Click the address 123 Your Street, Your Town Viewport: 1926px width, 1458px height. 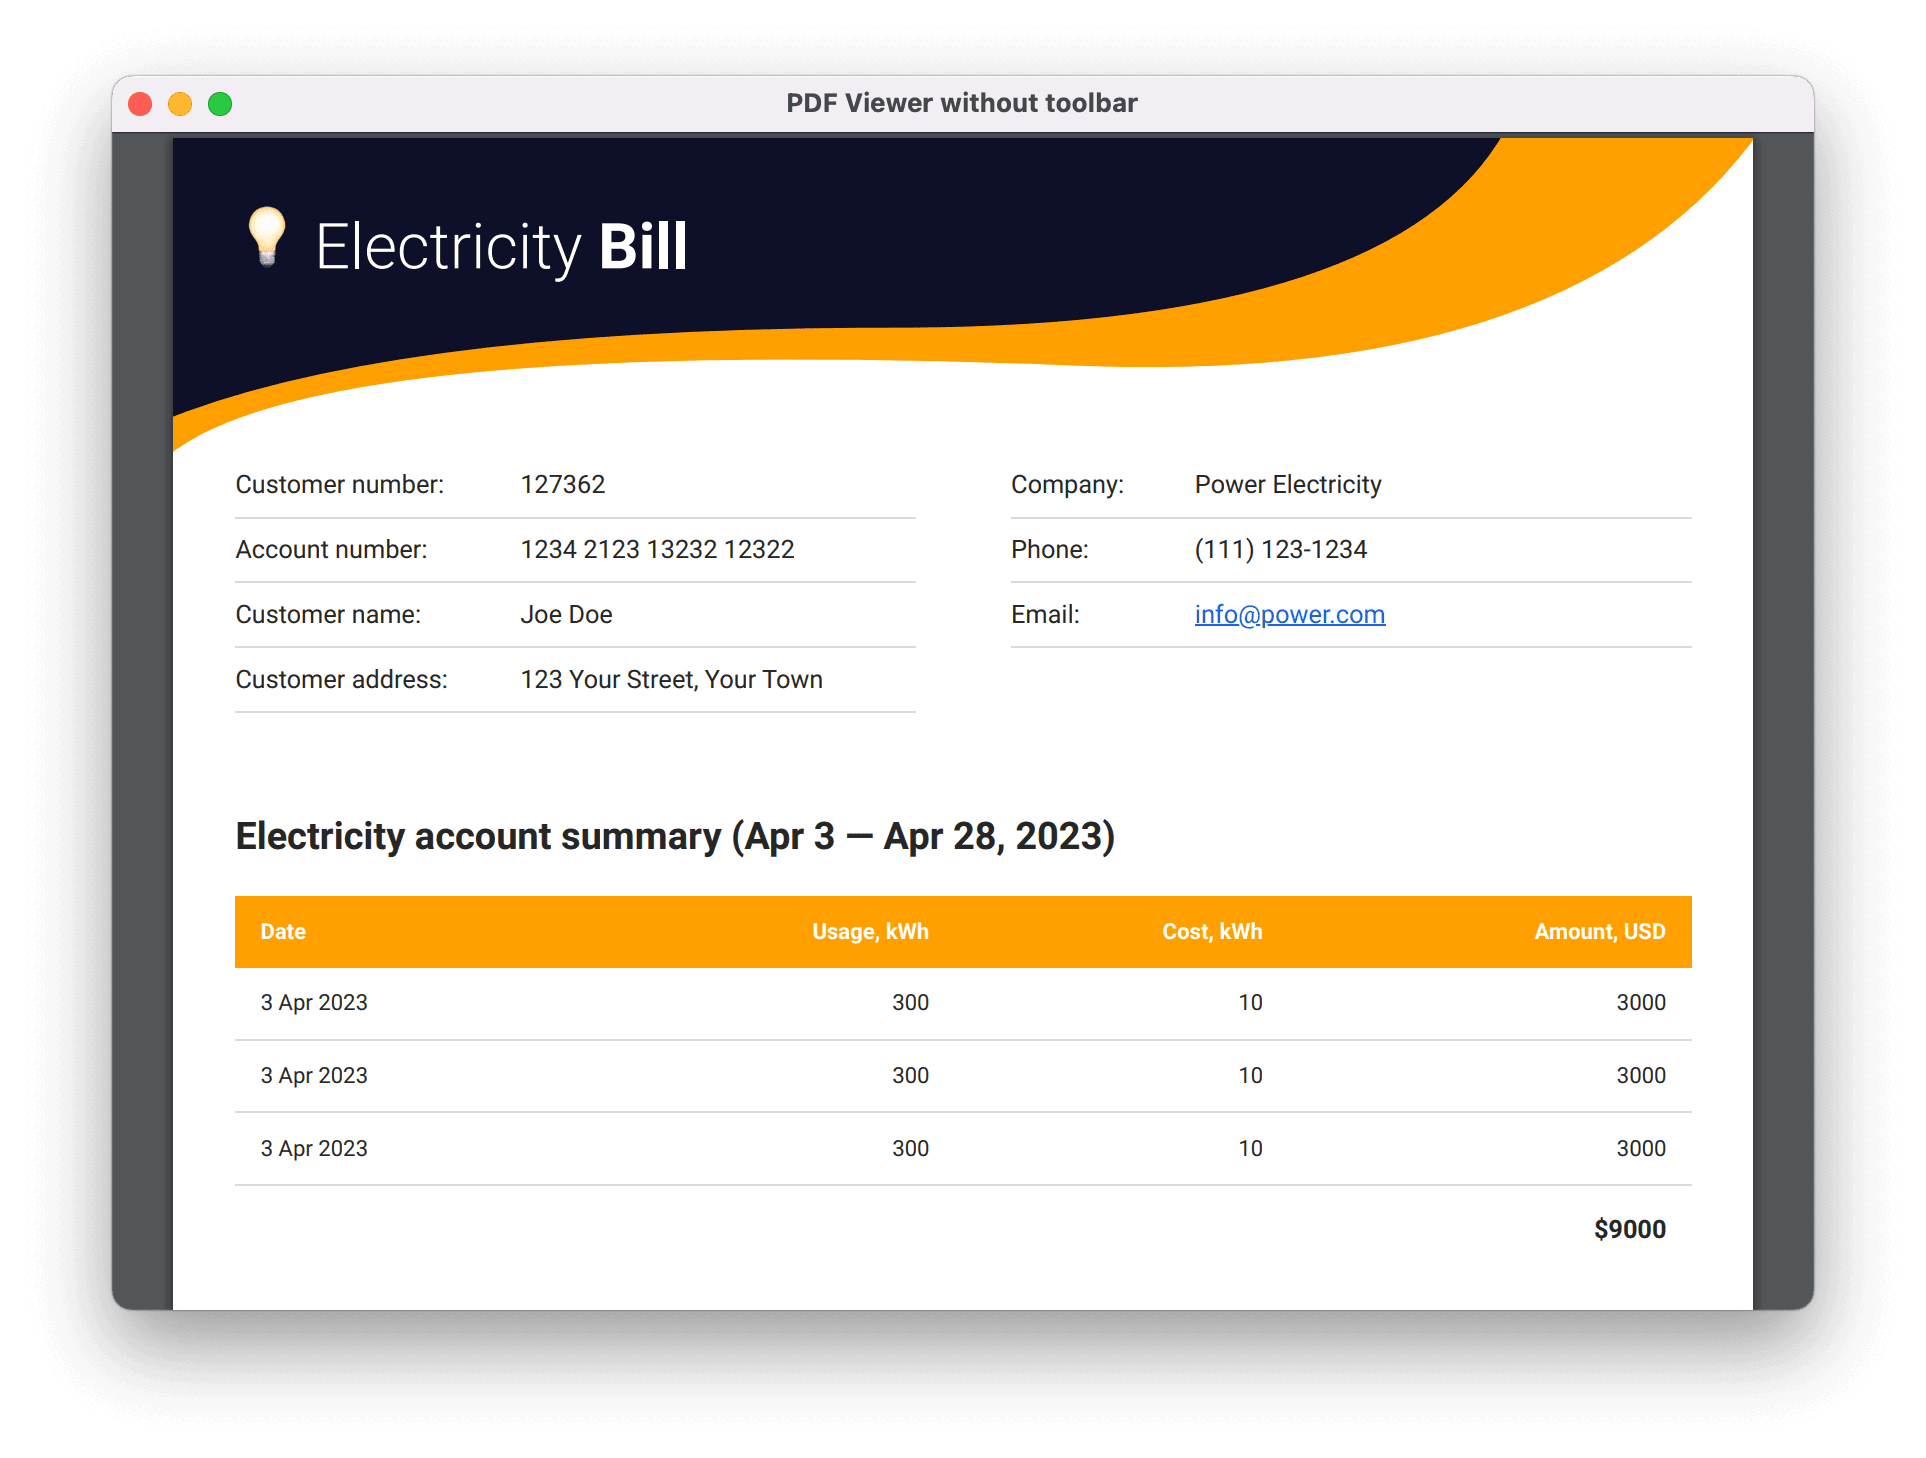[671, 680]
